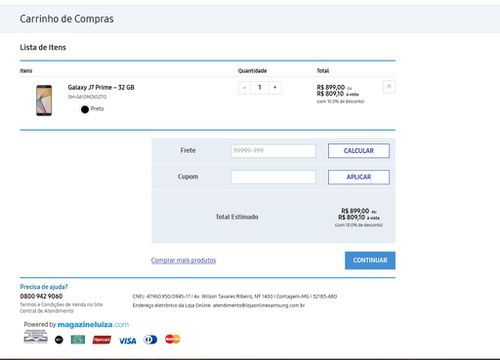Click the Quantidade column header
The height and width of the screenshot is (360, 500).
click(252, 71)
